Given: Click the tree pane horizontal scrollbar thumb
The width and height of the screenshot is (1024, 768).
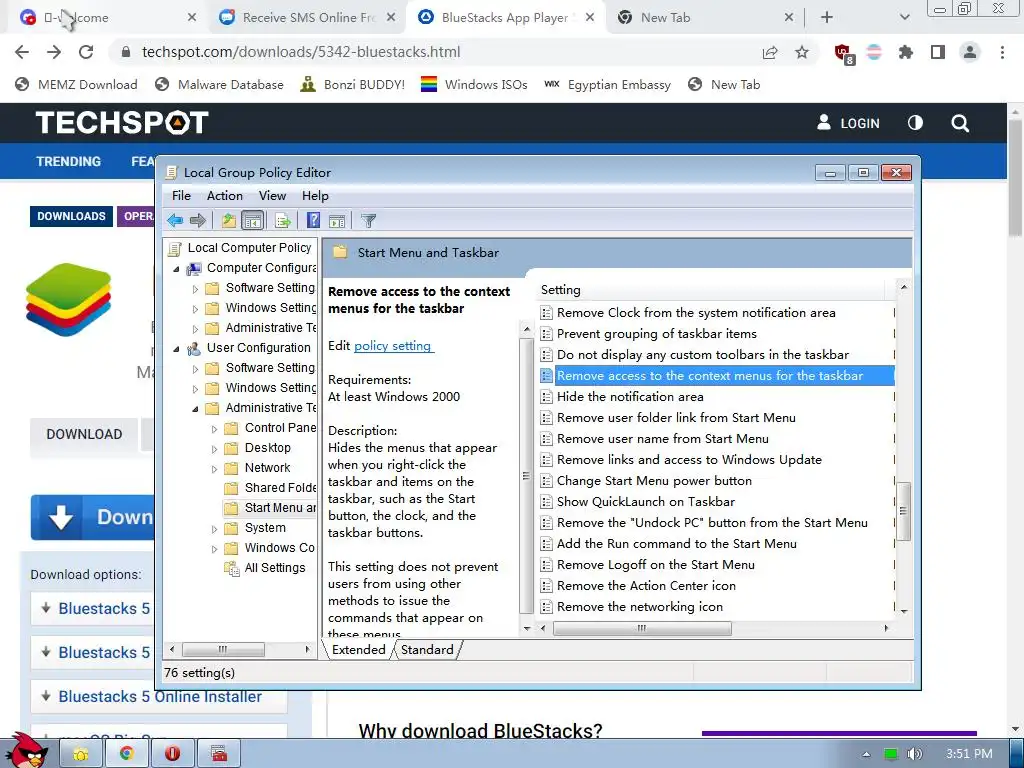Looking at the screenshot, I should pos(223,650).
